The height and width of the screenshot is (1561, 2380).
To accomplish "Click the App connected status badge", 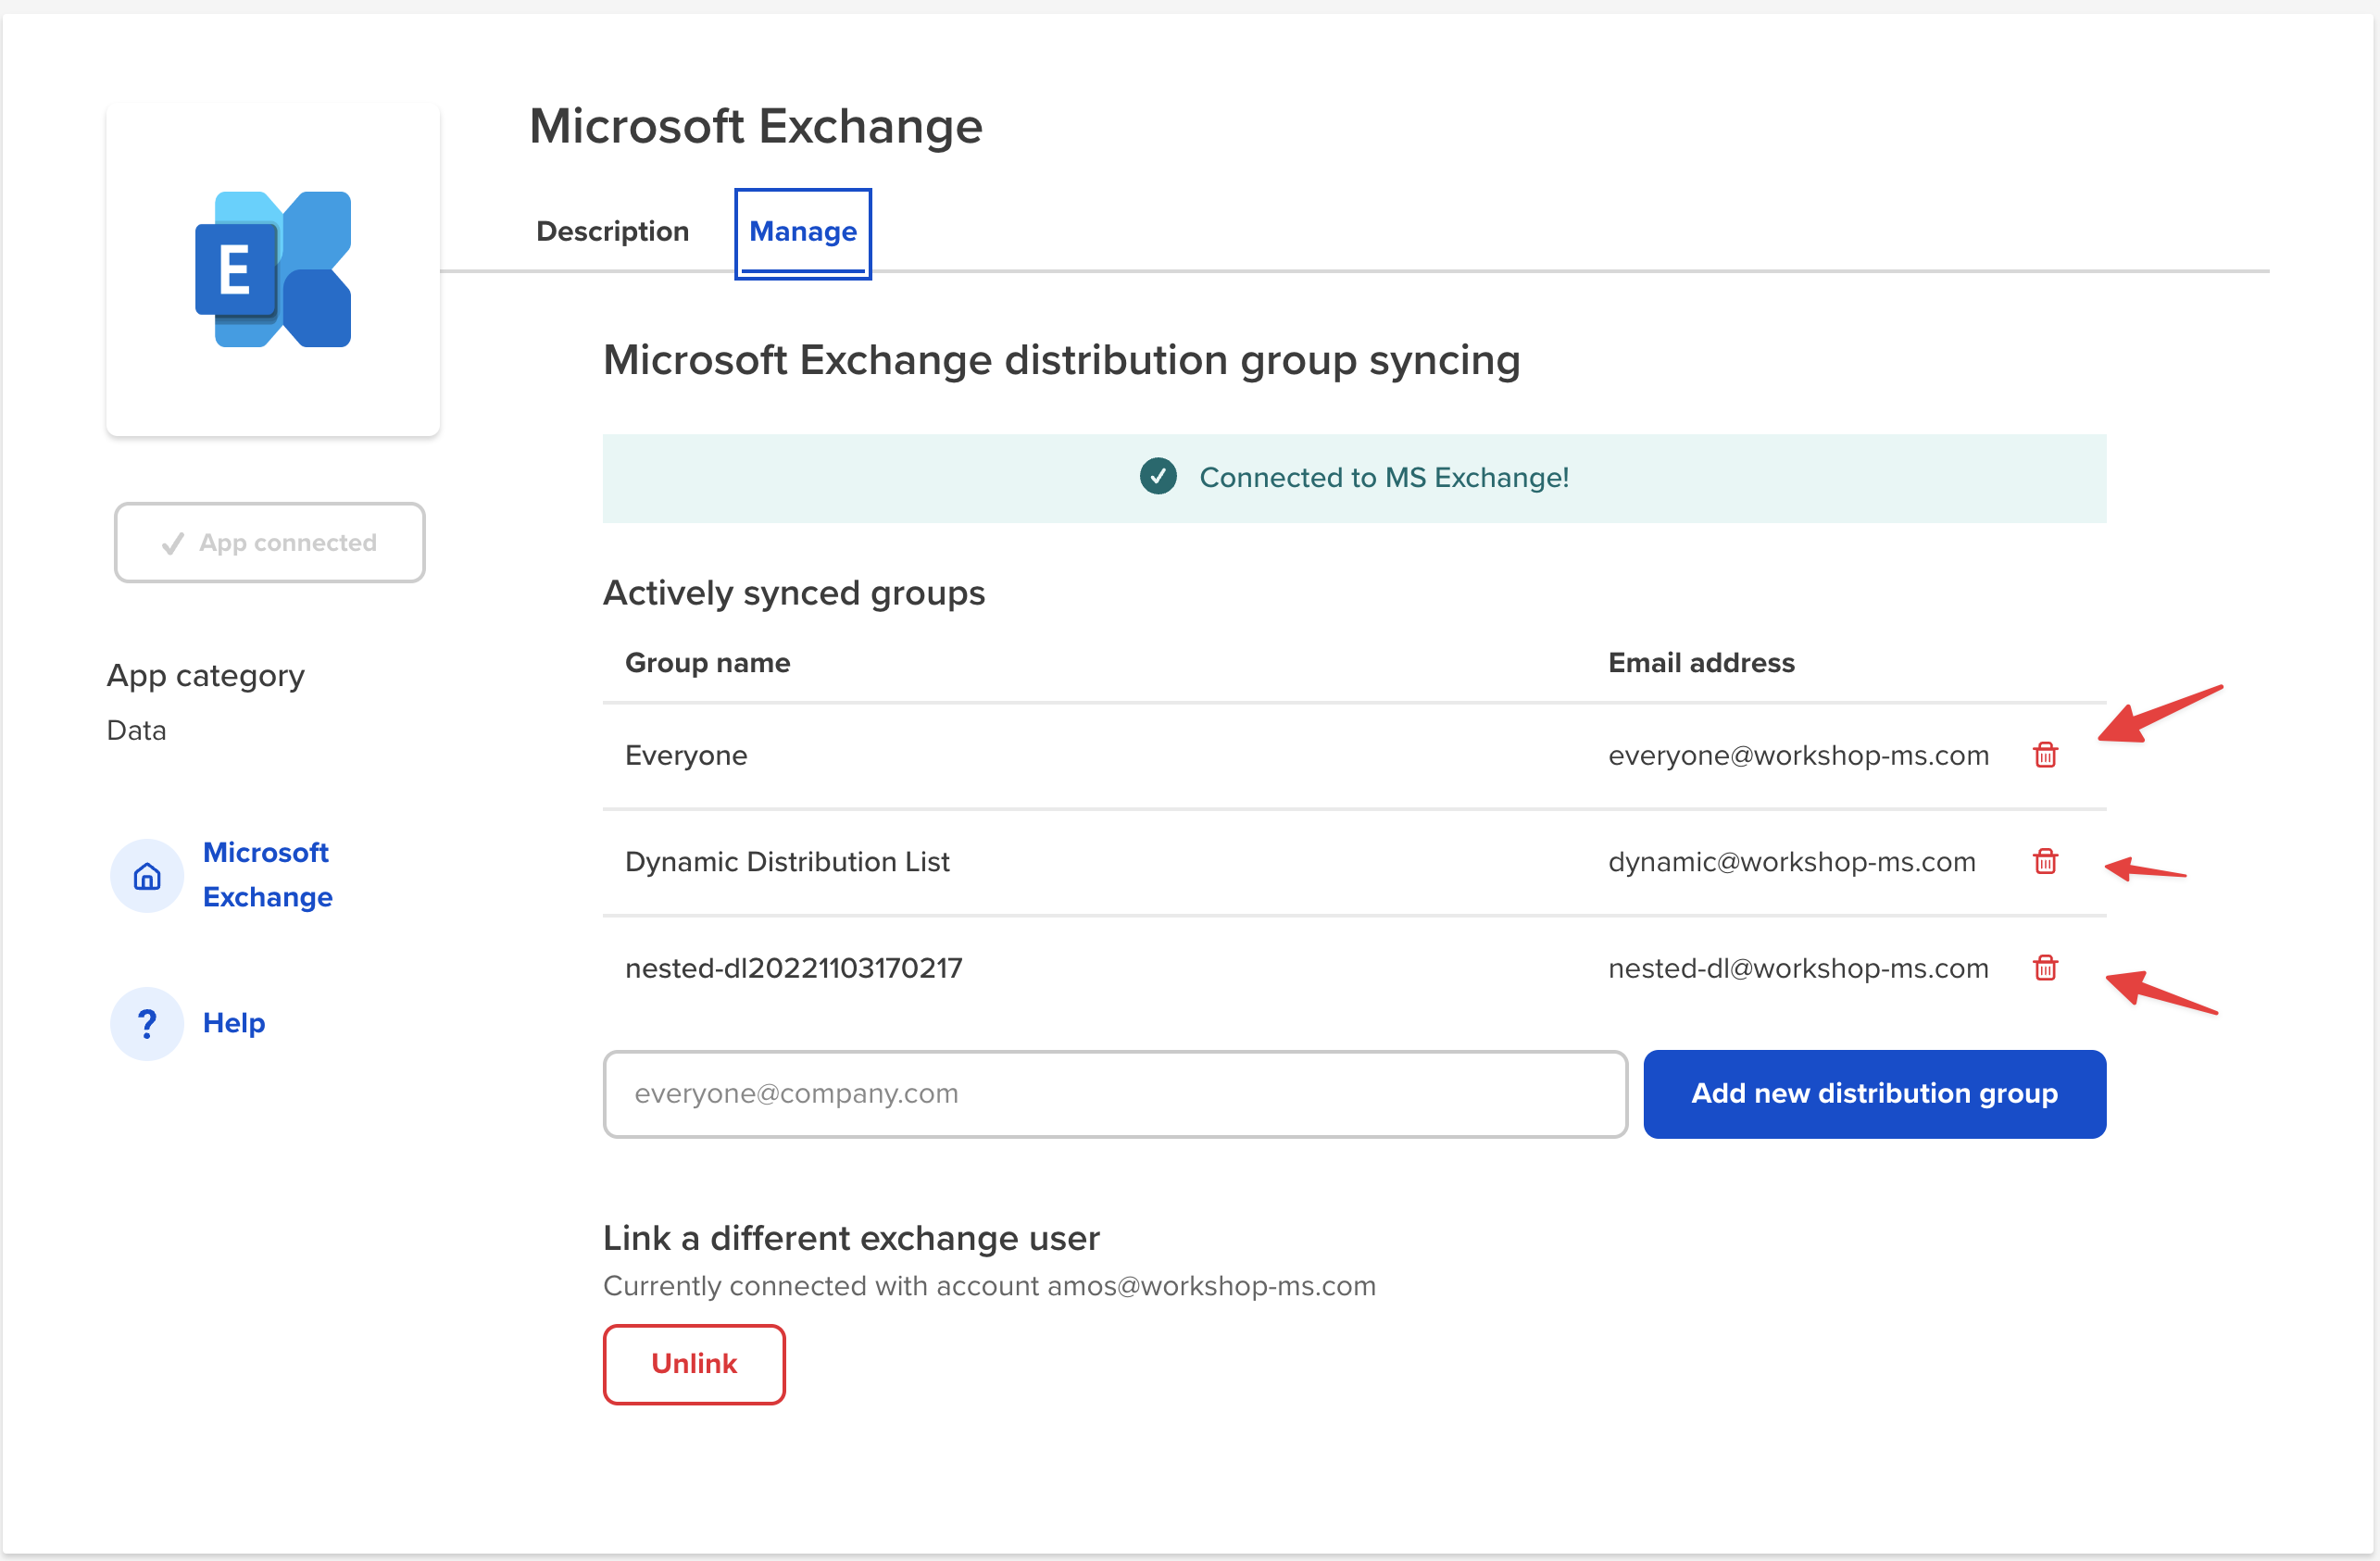I will coord(269,542).
